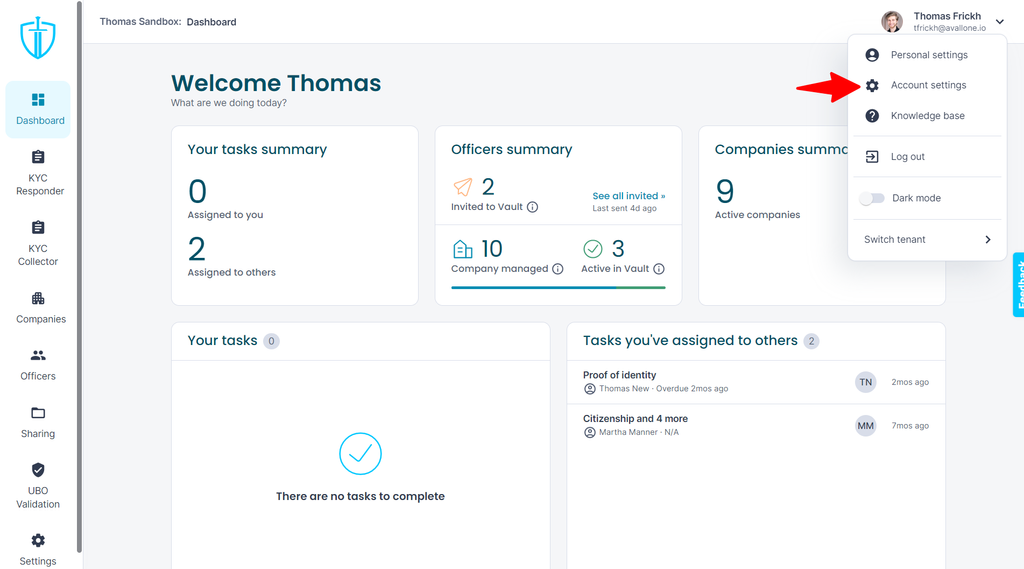Open the KYC Collector sidebar icon

pos(39,228)
